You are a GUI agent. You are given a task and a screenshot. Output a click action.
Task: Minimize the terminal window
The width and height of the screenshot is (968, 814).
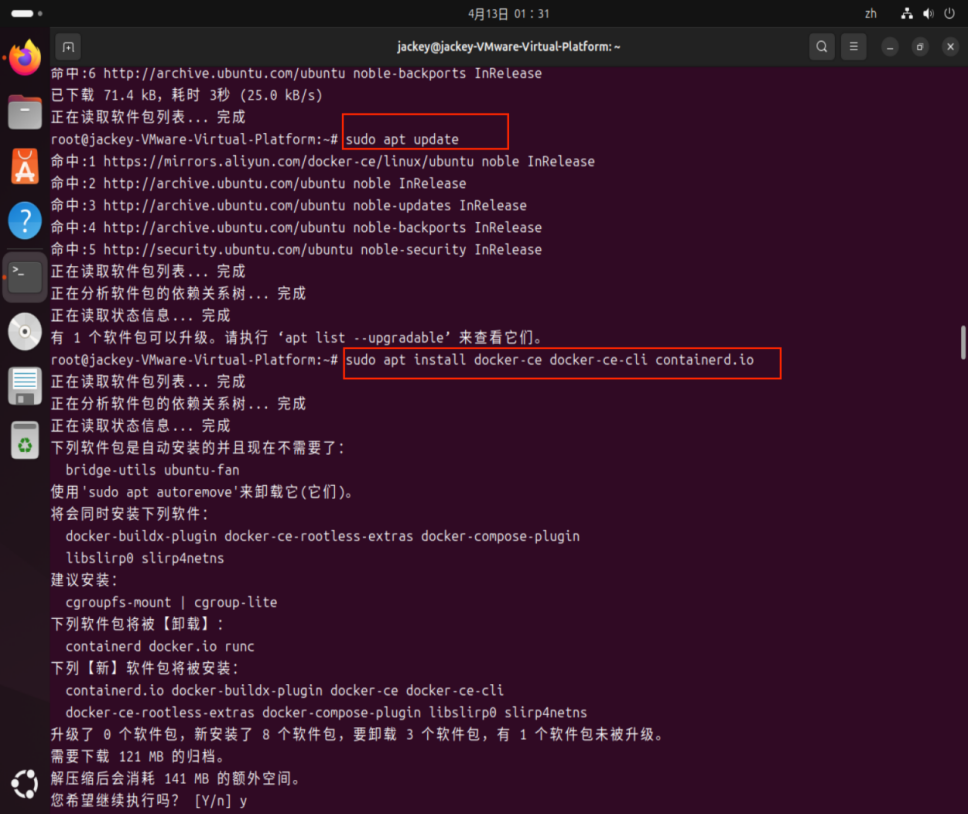click(890, 47)
